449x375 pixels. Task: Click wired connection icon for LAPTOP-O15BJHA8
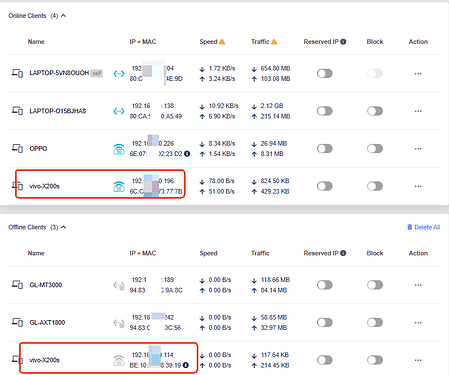coord(119,111)
